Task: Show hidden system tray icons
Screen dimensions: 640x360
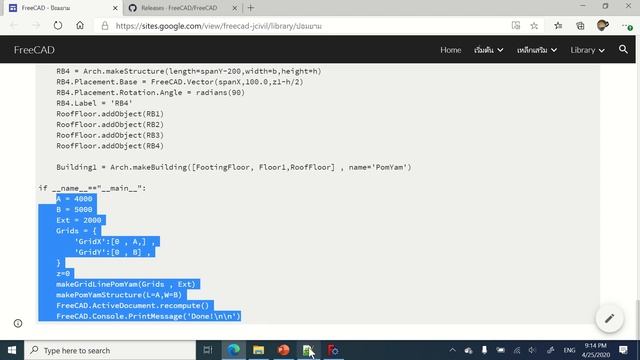Action: (x=452, y=350)
